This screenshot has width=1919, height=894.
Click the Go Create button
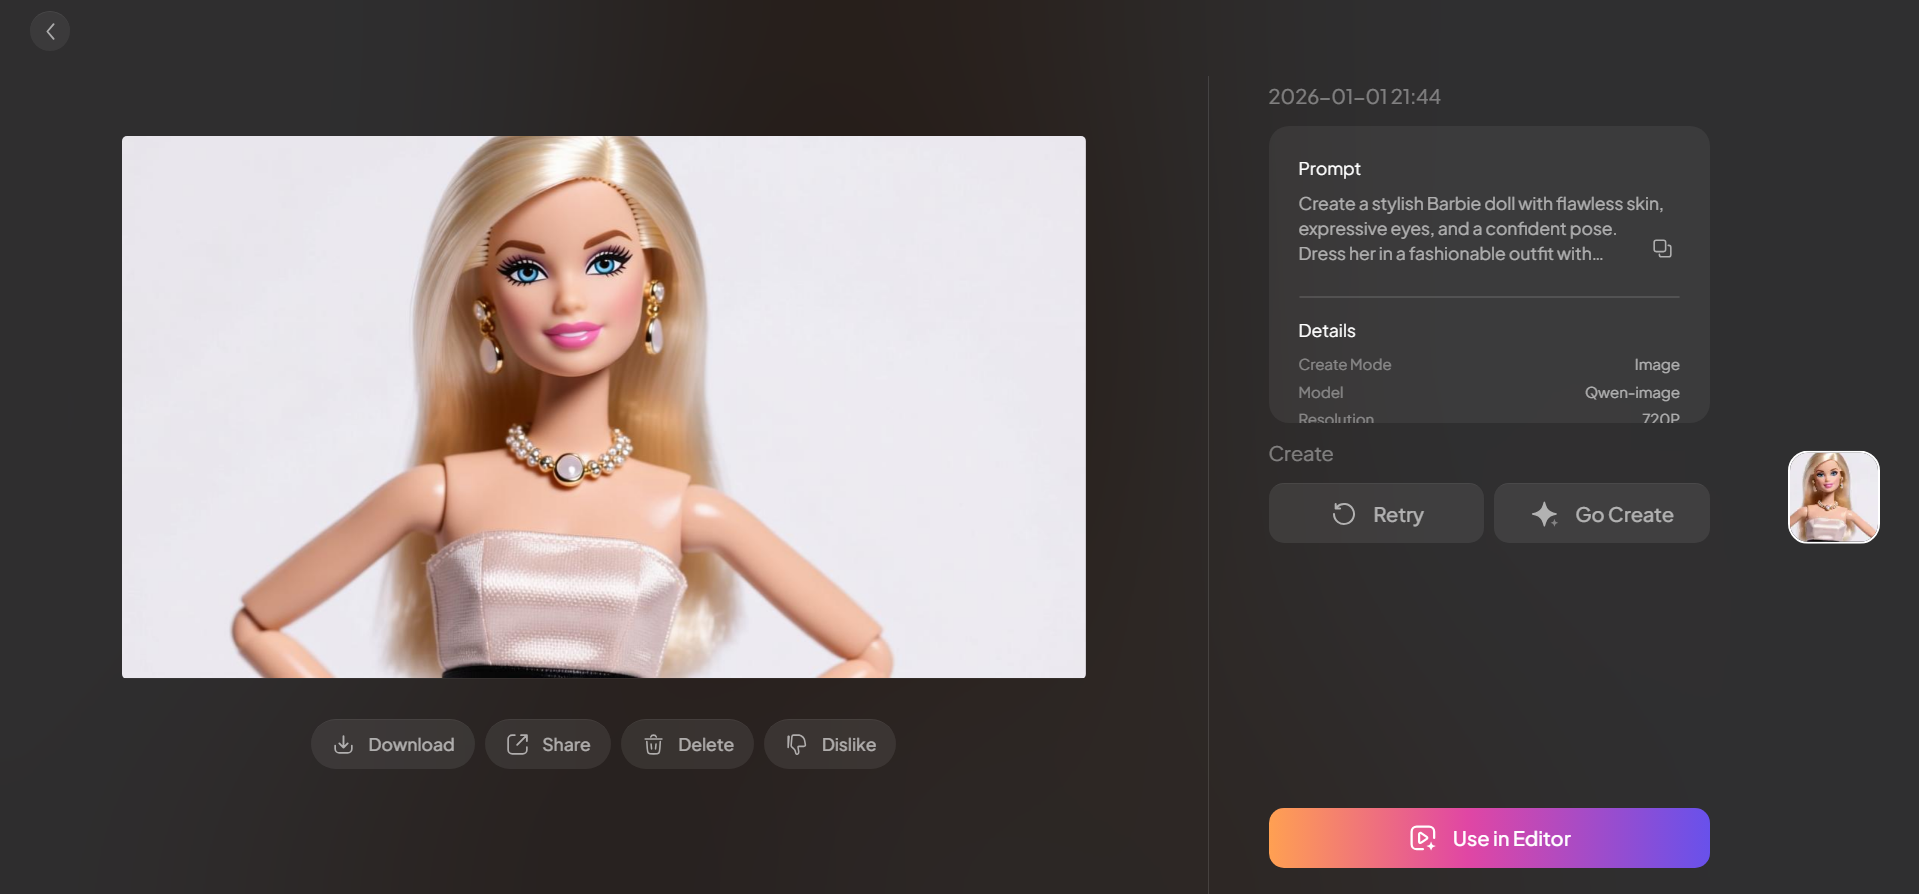coord(1602,514)
